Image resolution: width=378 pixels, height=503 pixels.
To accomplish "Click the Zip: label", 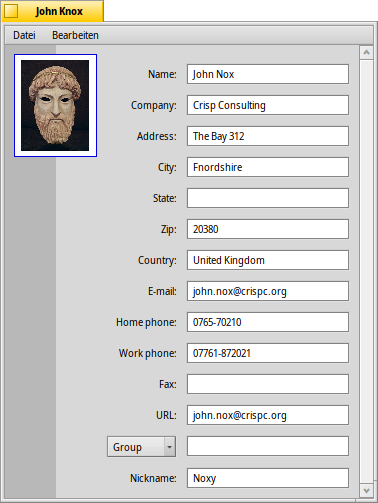I will (x=169, y=229).
